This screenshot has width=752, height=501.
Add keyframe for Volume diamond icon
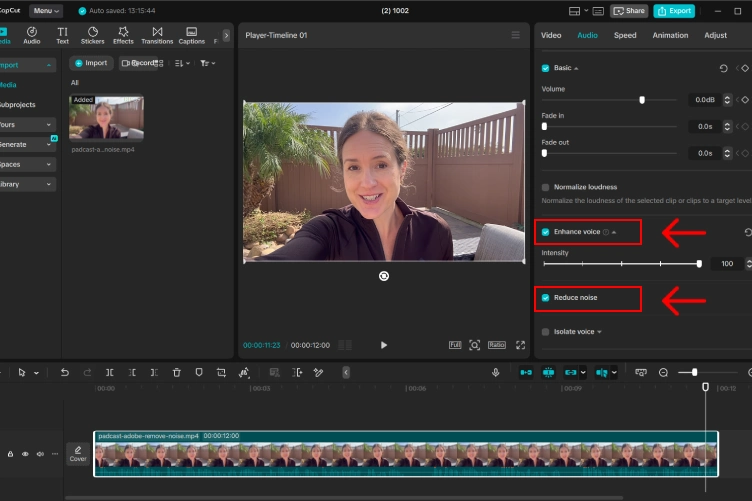pyautogui.click(x=745, y=100)
